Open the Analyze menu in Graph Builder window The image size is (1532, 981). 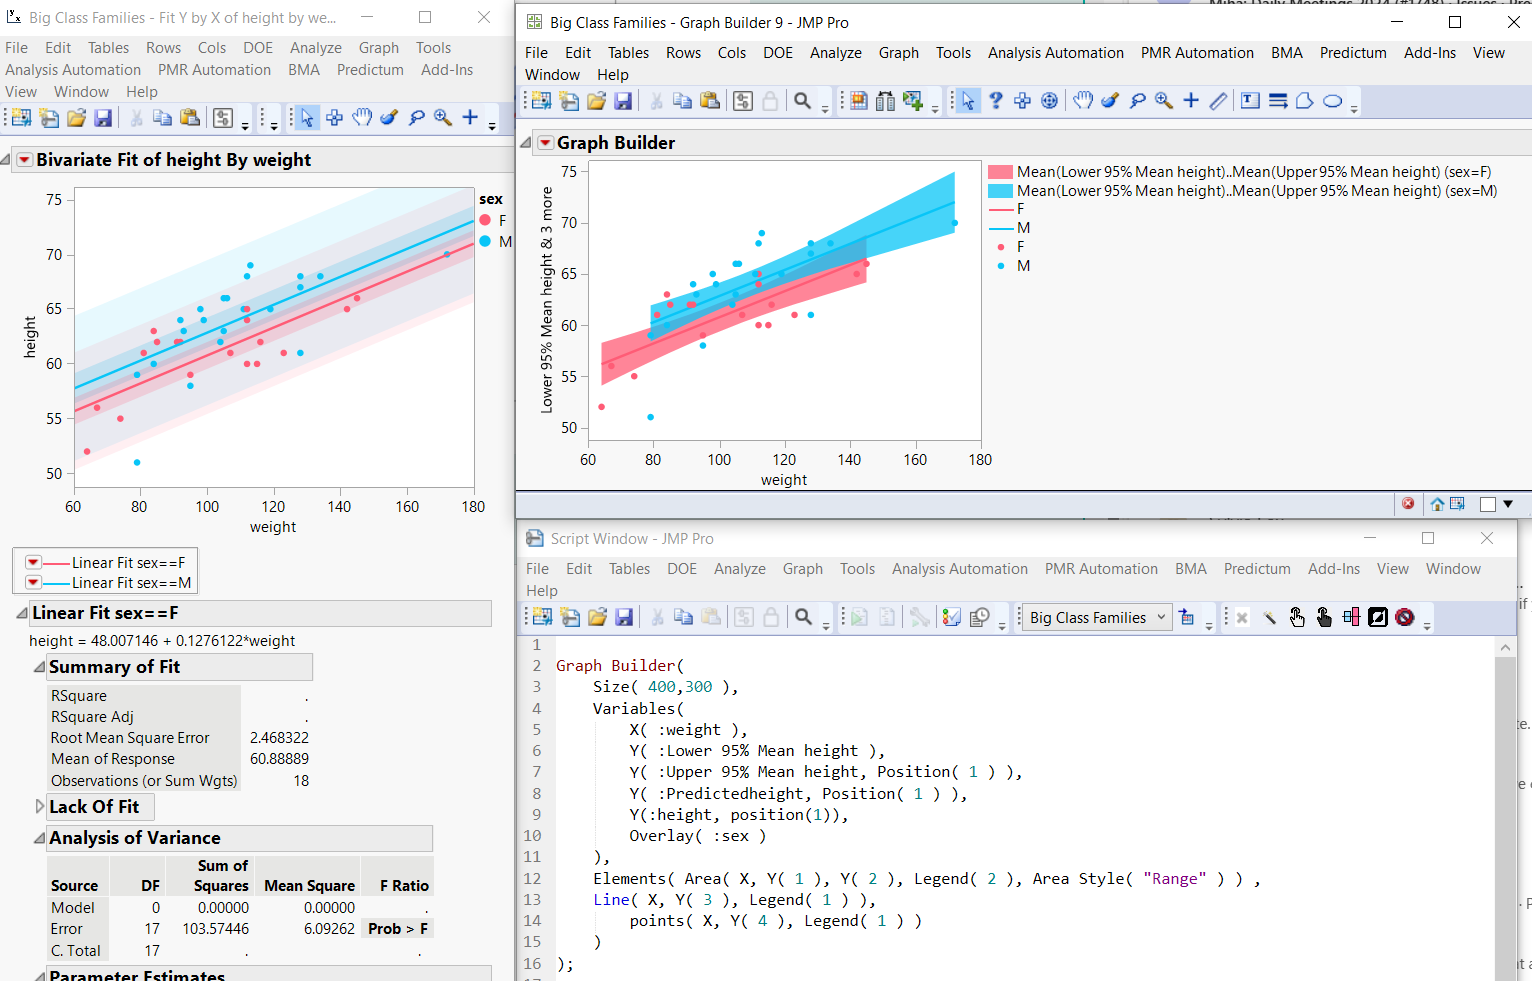[836, 53]
